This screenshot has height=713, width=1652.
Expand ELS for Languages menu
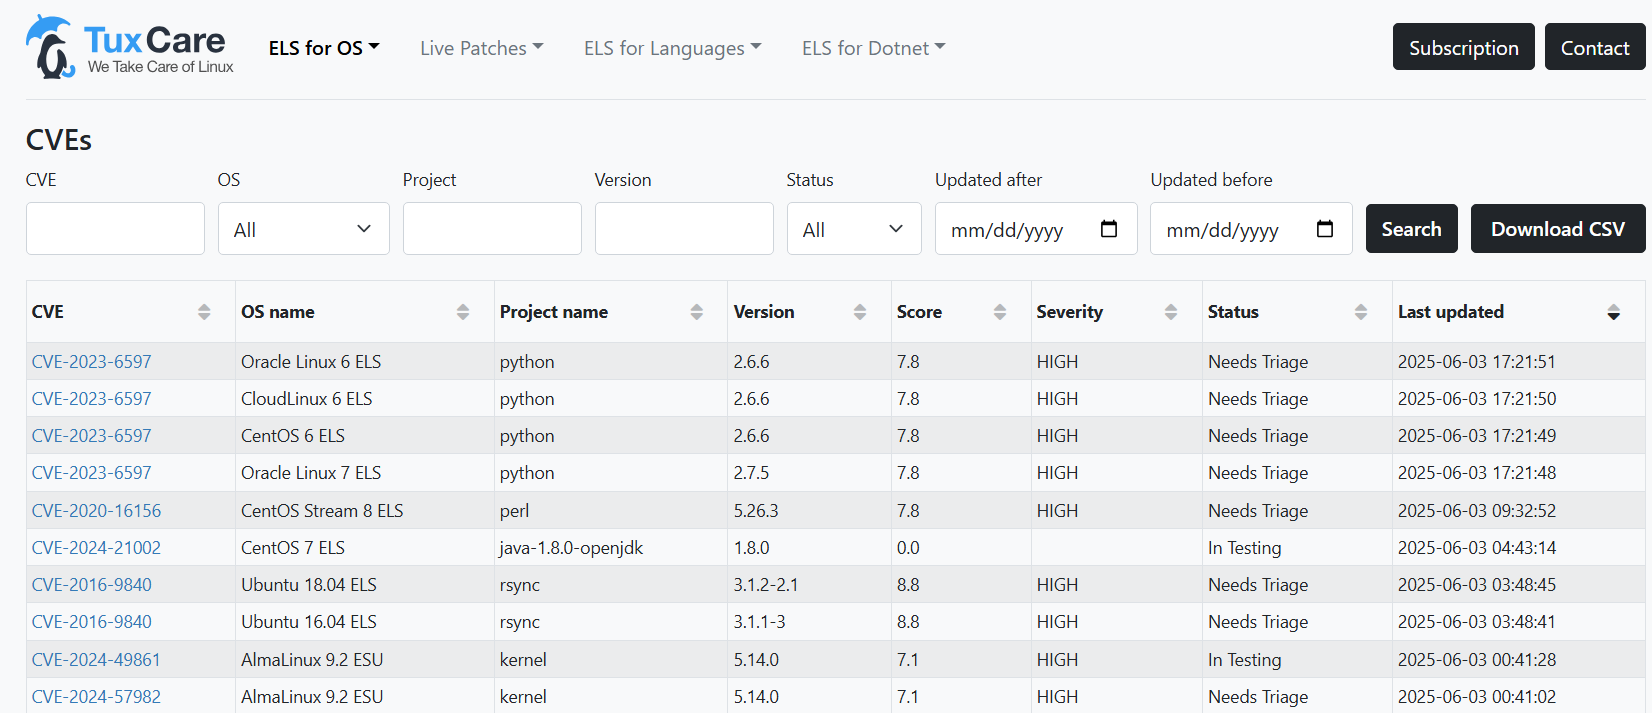coord(672,48)
